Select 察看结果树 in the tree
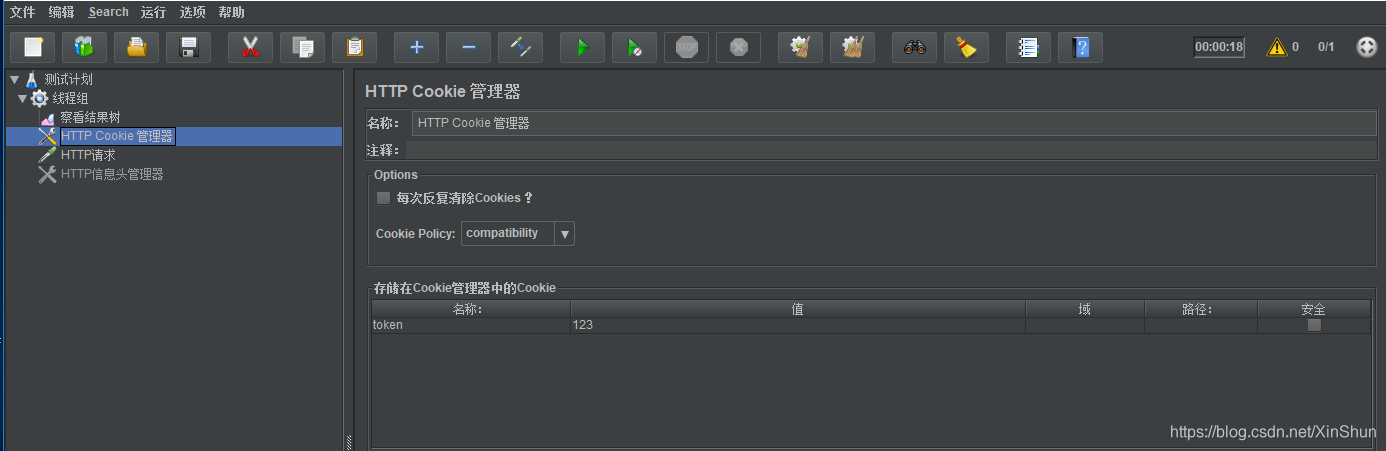 (91, 117)
